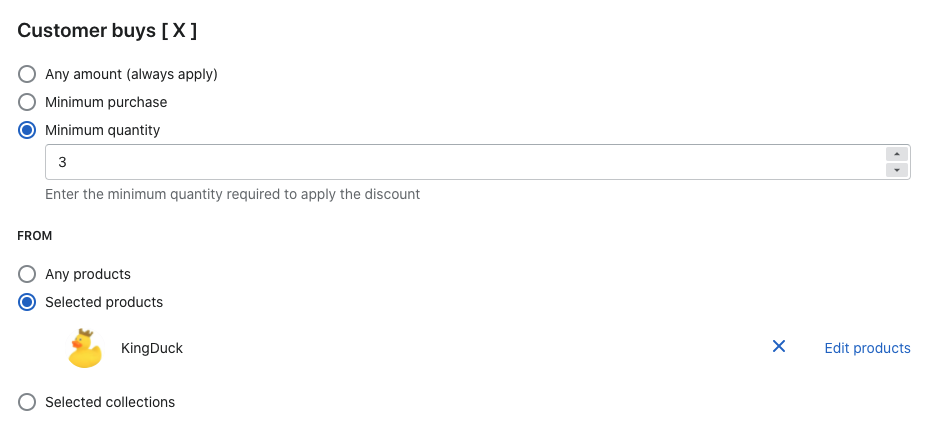Click the 'Customer buys [ X ]' heading
The image size is (929, 431).
(x=107, y=30)
